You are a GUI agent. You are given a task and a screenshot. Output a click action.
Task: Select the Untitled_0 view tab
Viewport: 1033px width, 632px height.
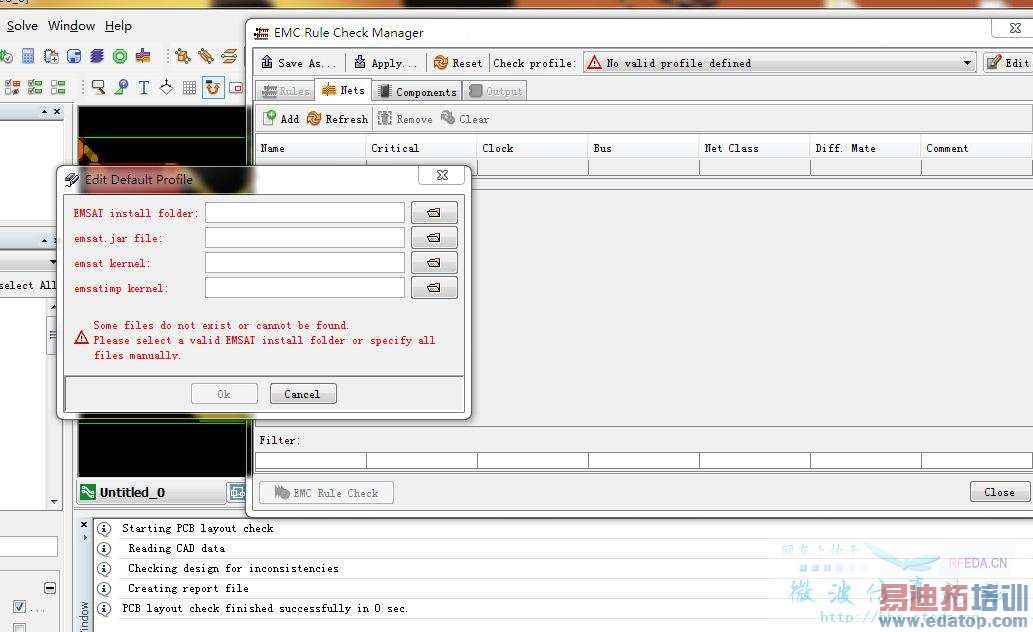point(152,492)
